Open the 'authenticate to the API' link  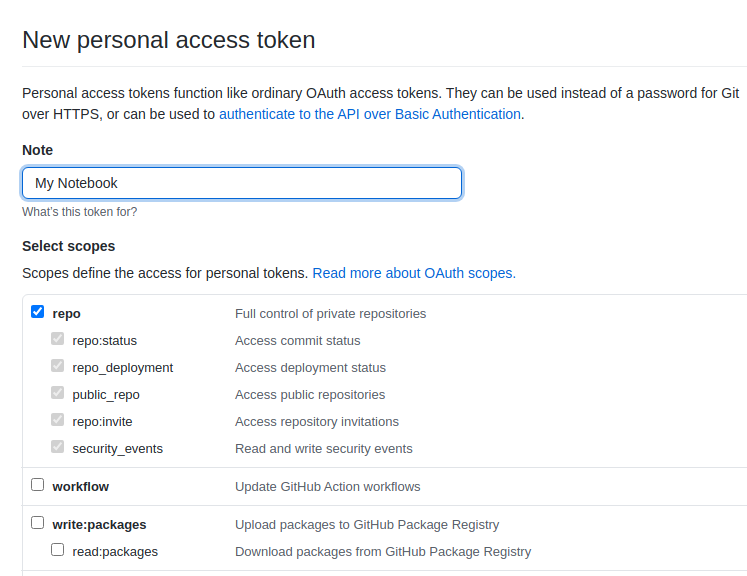[x=370, y=114]
